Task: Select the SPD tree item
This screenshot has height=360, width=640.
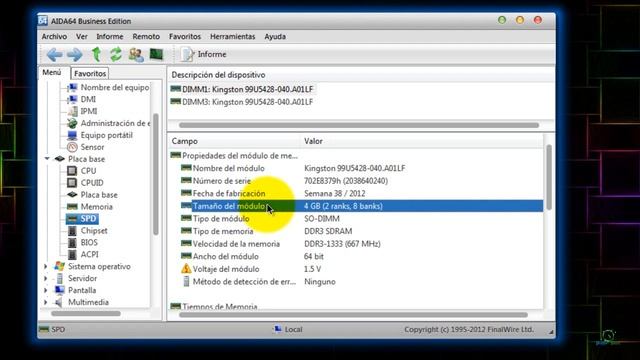Action: pos(82,219)
